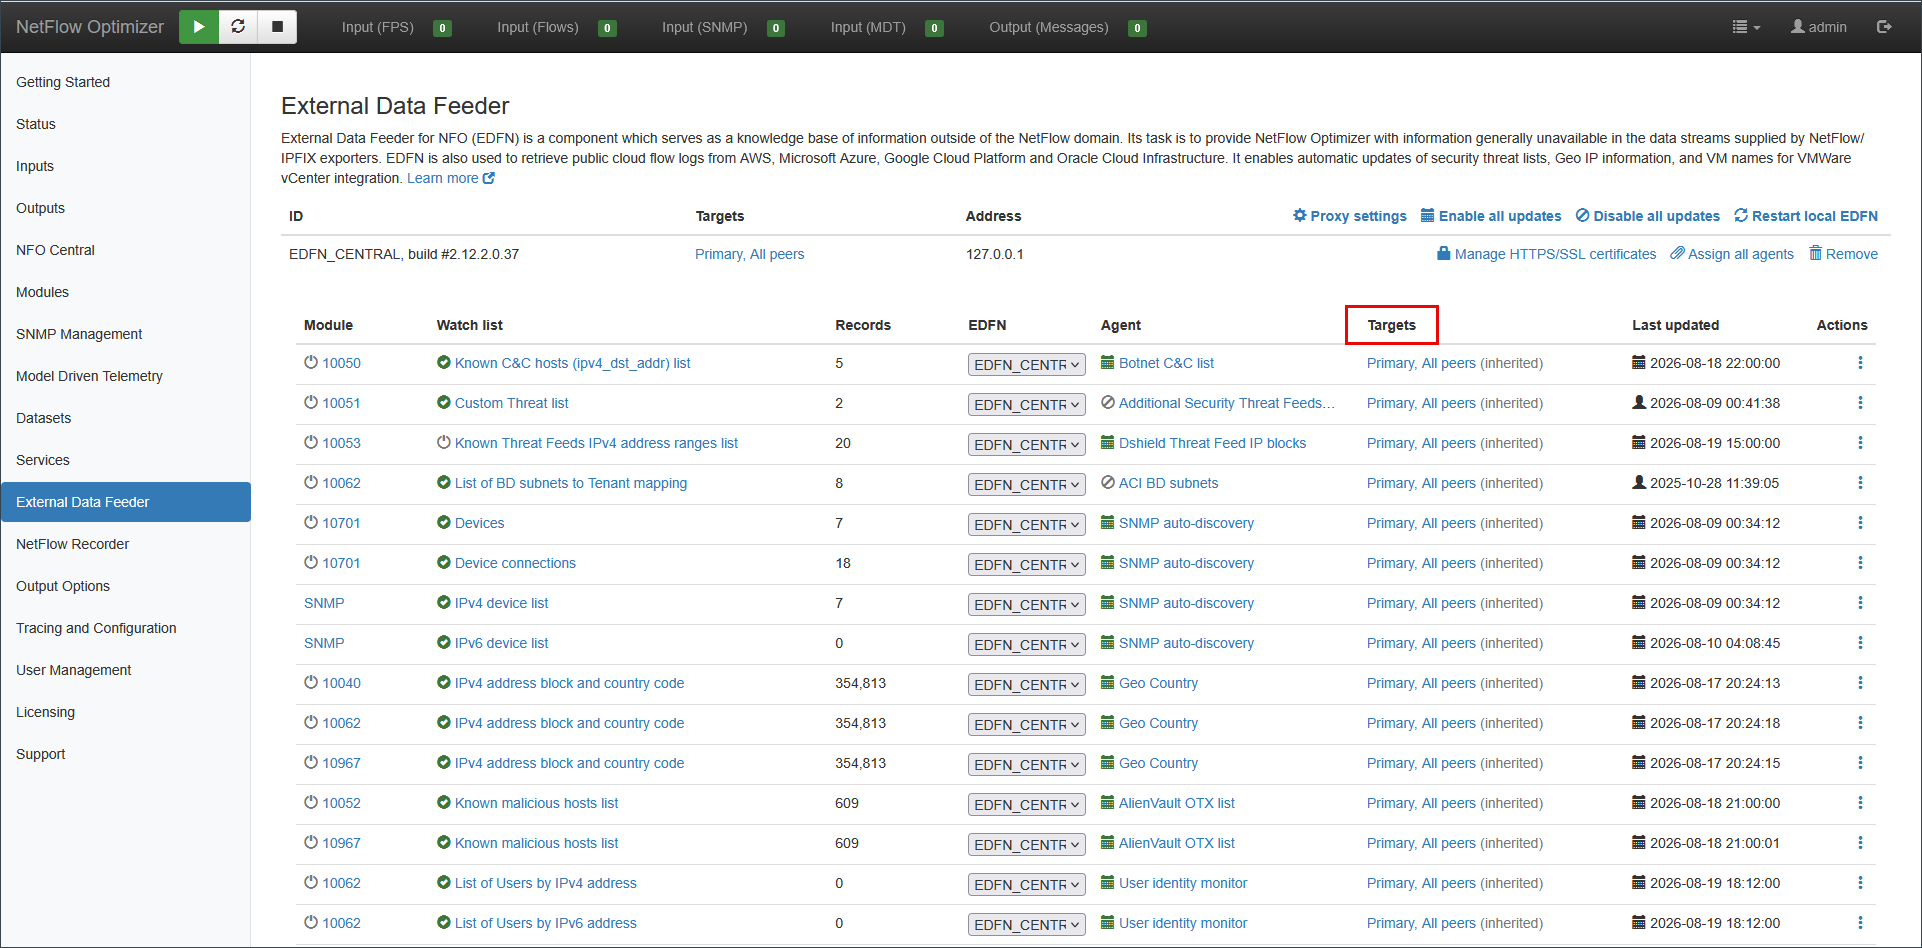Image resolution: width=1922 pixels, height=948 pixels.
Task: Open EDFN dropdown for Custom Threat list row
Action: click(1027, 405)
